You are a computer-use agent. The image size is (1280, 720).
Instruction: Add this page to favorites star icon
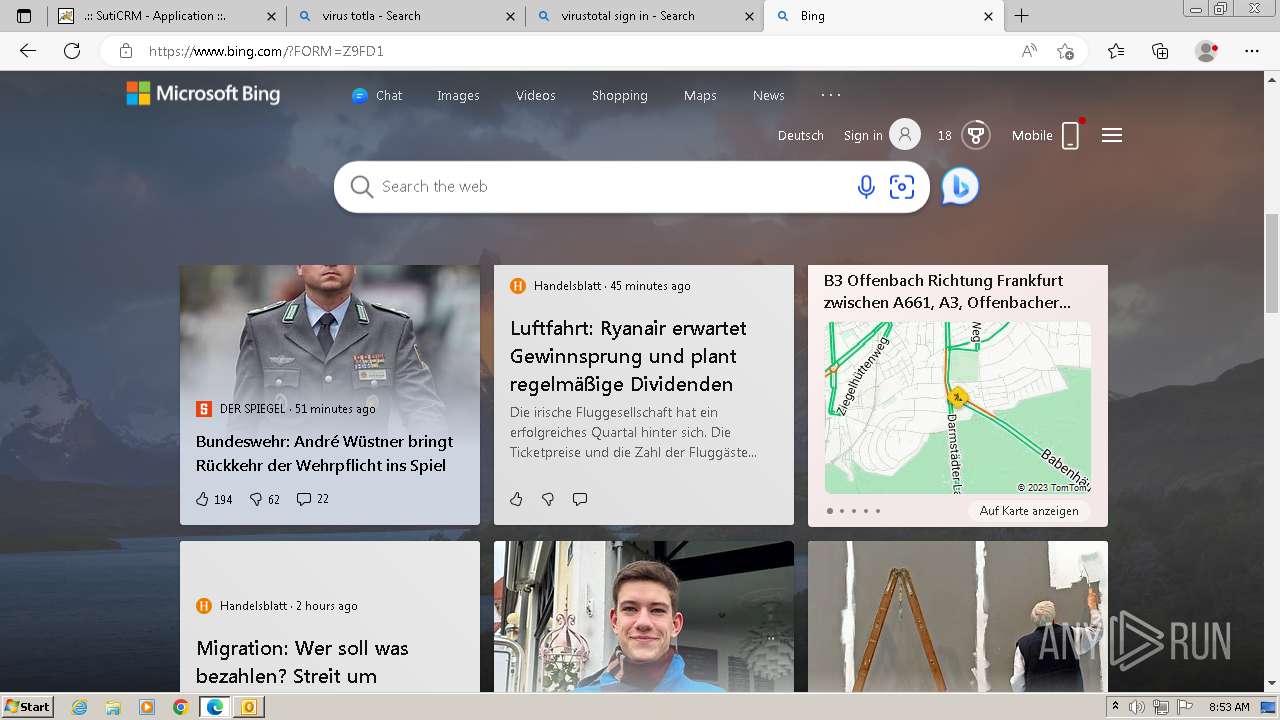click(x=1065, y=51)
